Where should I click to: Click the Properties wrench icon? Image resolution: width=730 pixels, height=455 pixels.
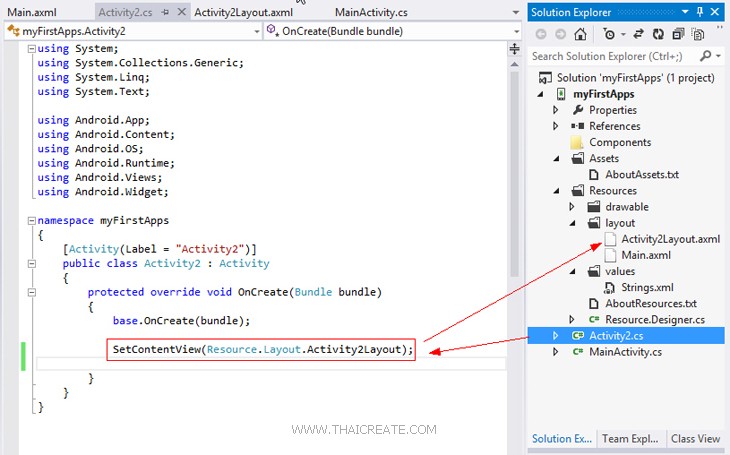tap(578, 110)
